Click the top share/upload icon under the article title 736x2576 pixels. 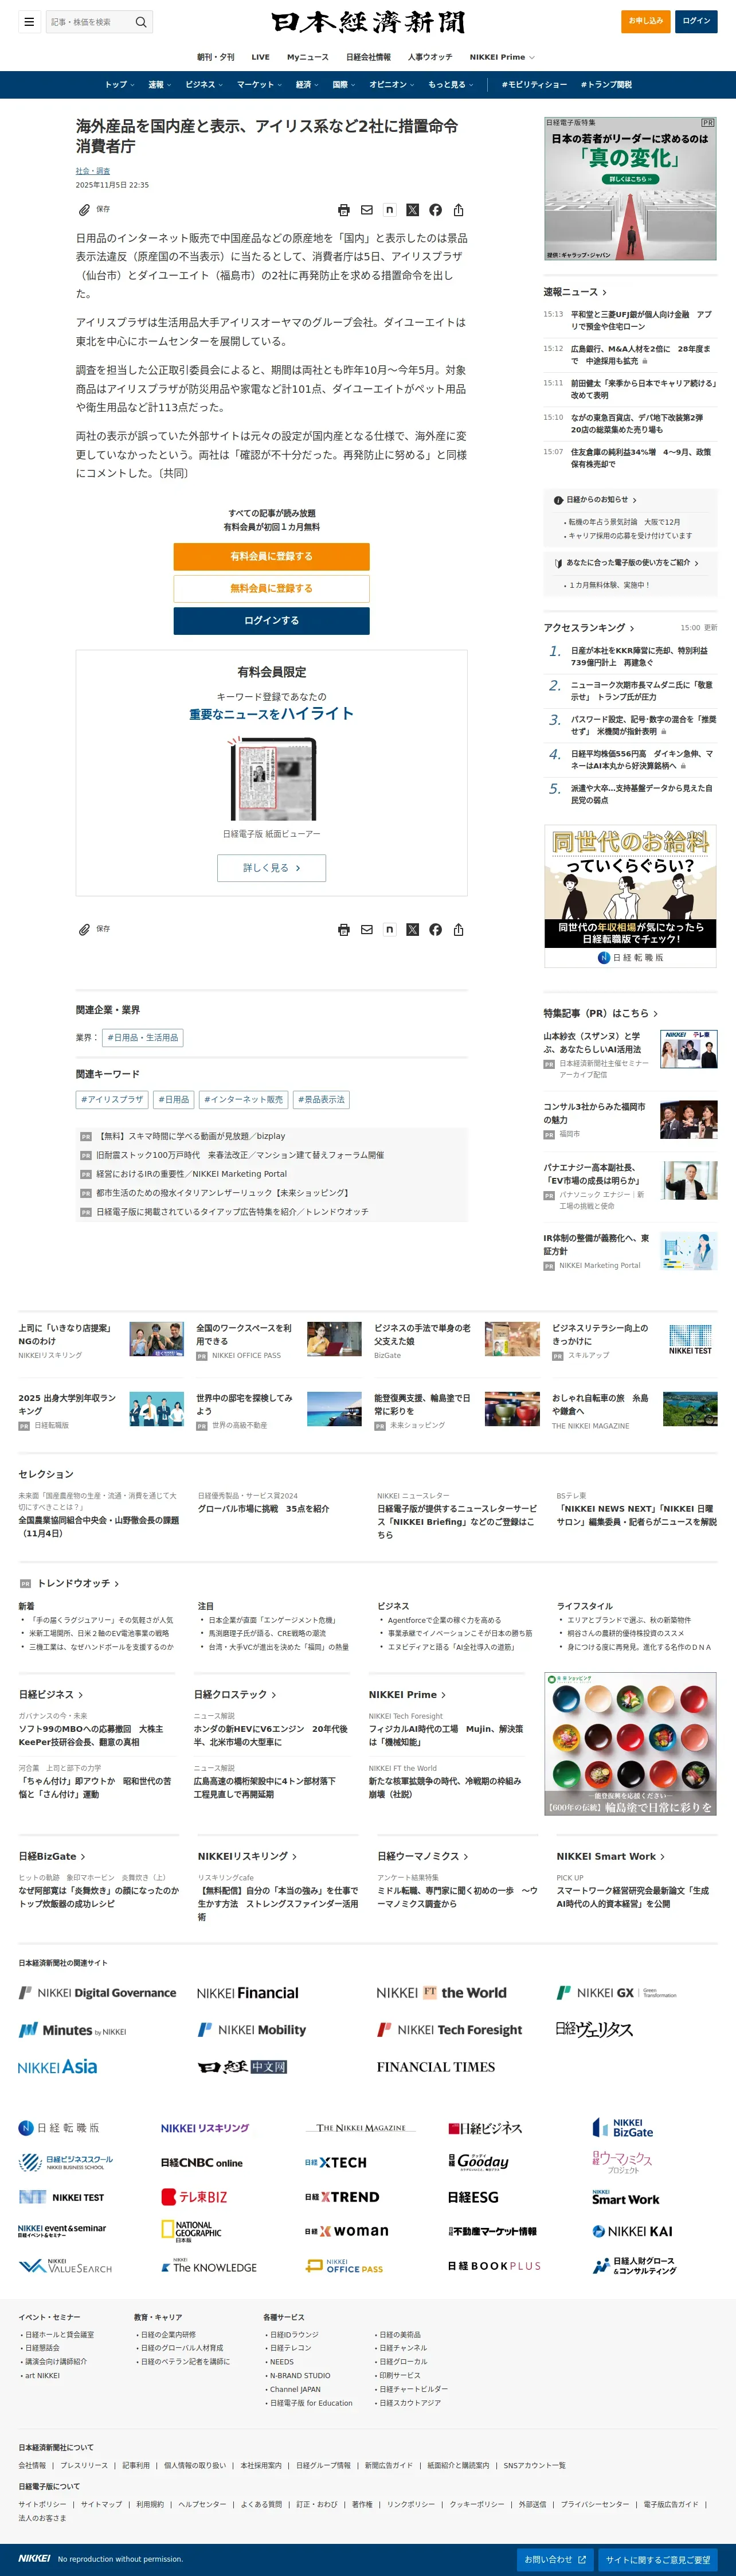point(459,210)
